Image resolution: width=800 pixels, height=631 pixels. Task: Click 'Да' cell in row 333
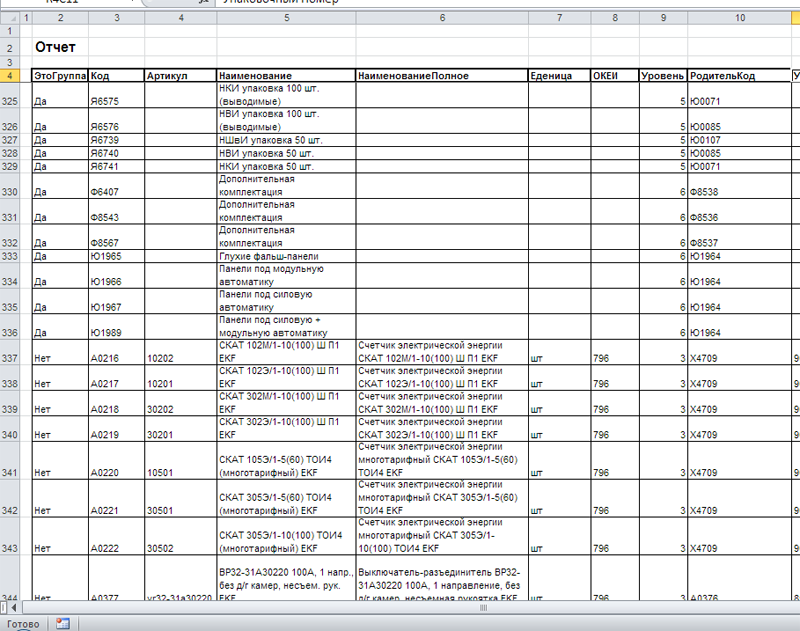tap(60, 256)
